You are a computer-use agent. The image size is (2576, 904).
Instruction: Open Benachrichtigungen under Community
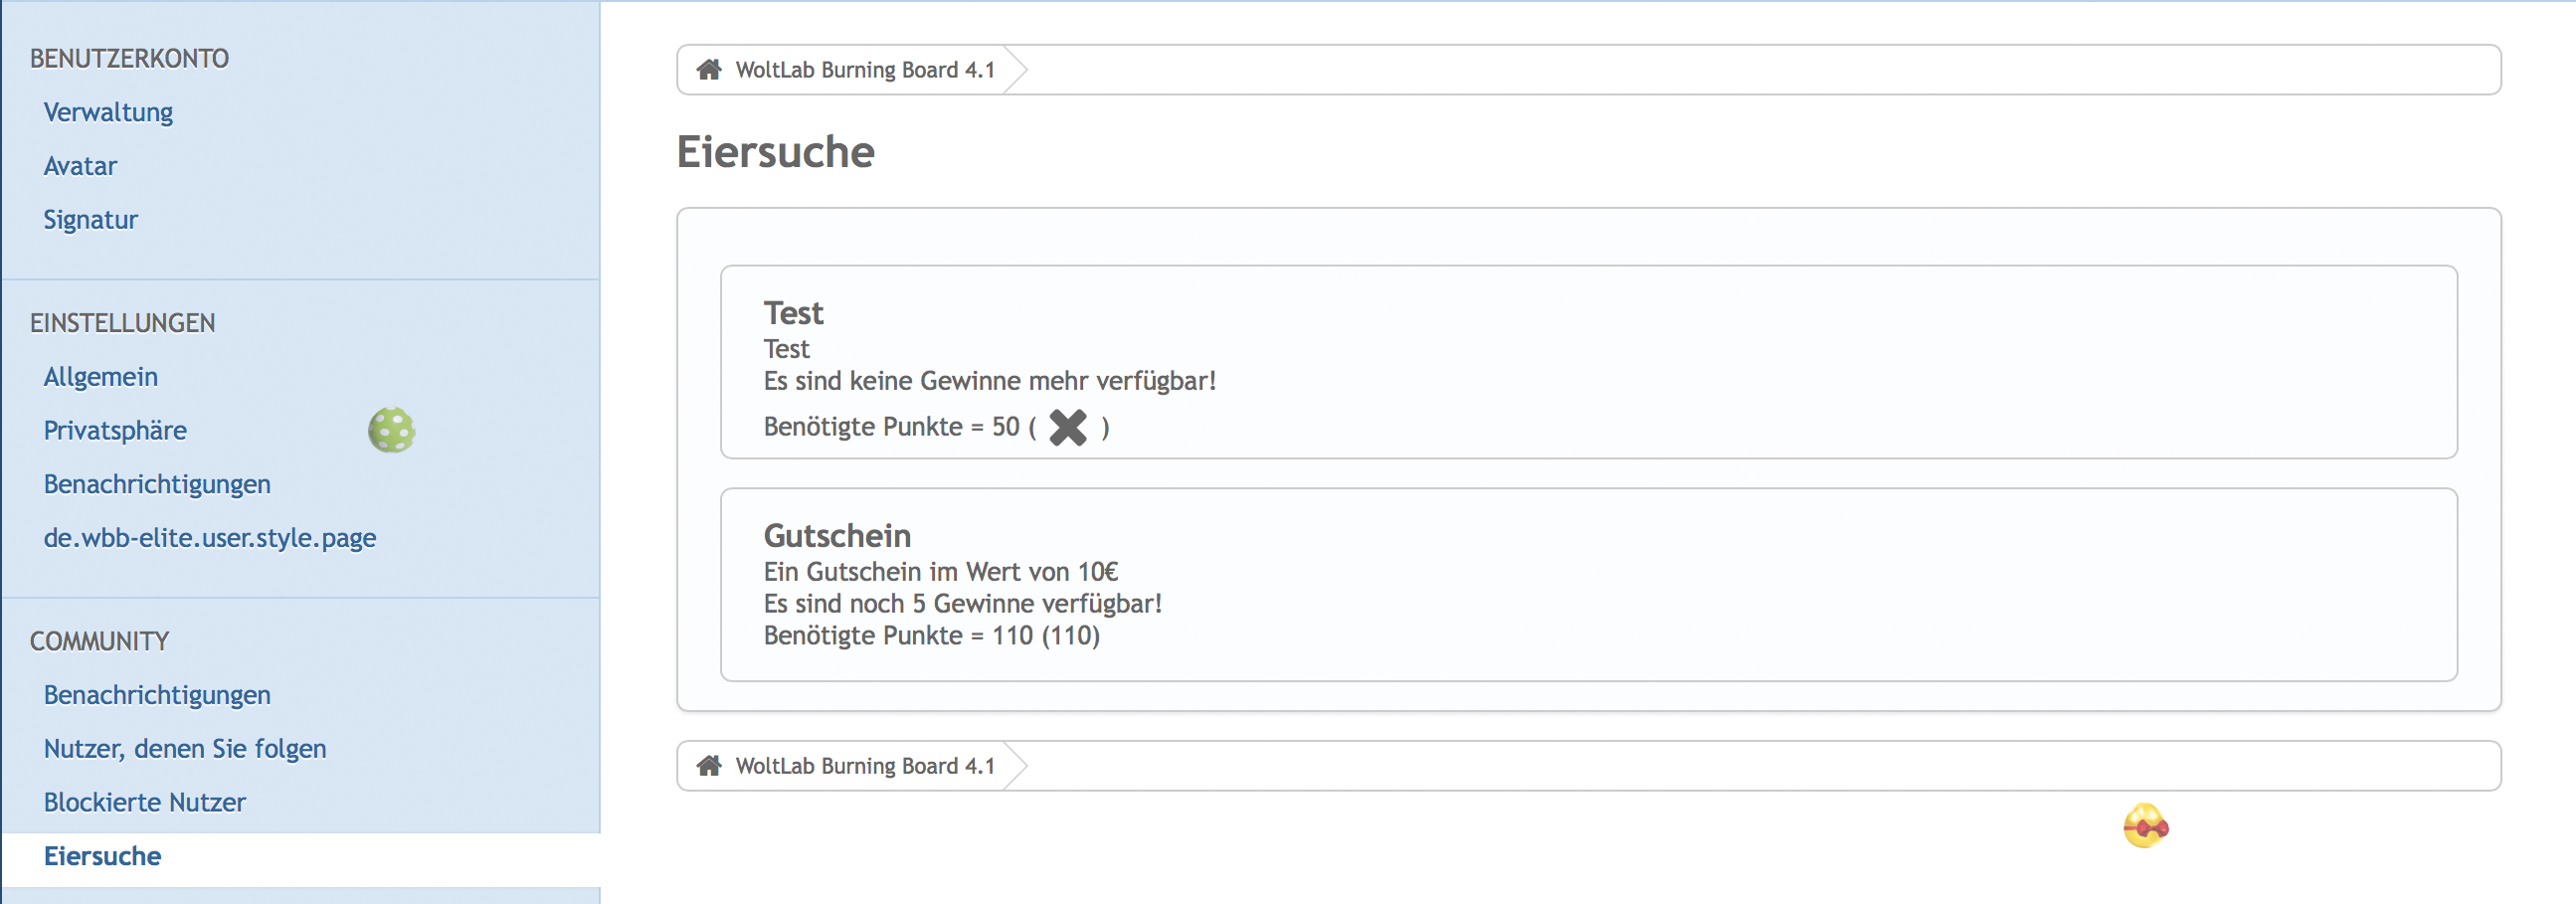point(157,695)
